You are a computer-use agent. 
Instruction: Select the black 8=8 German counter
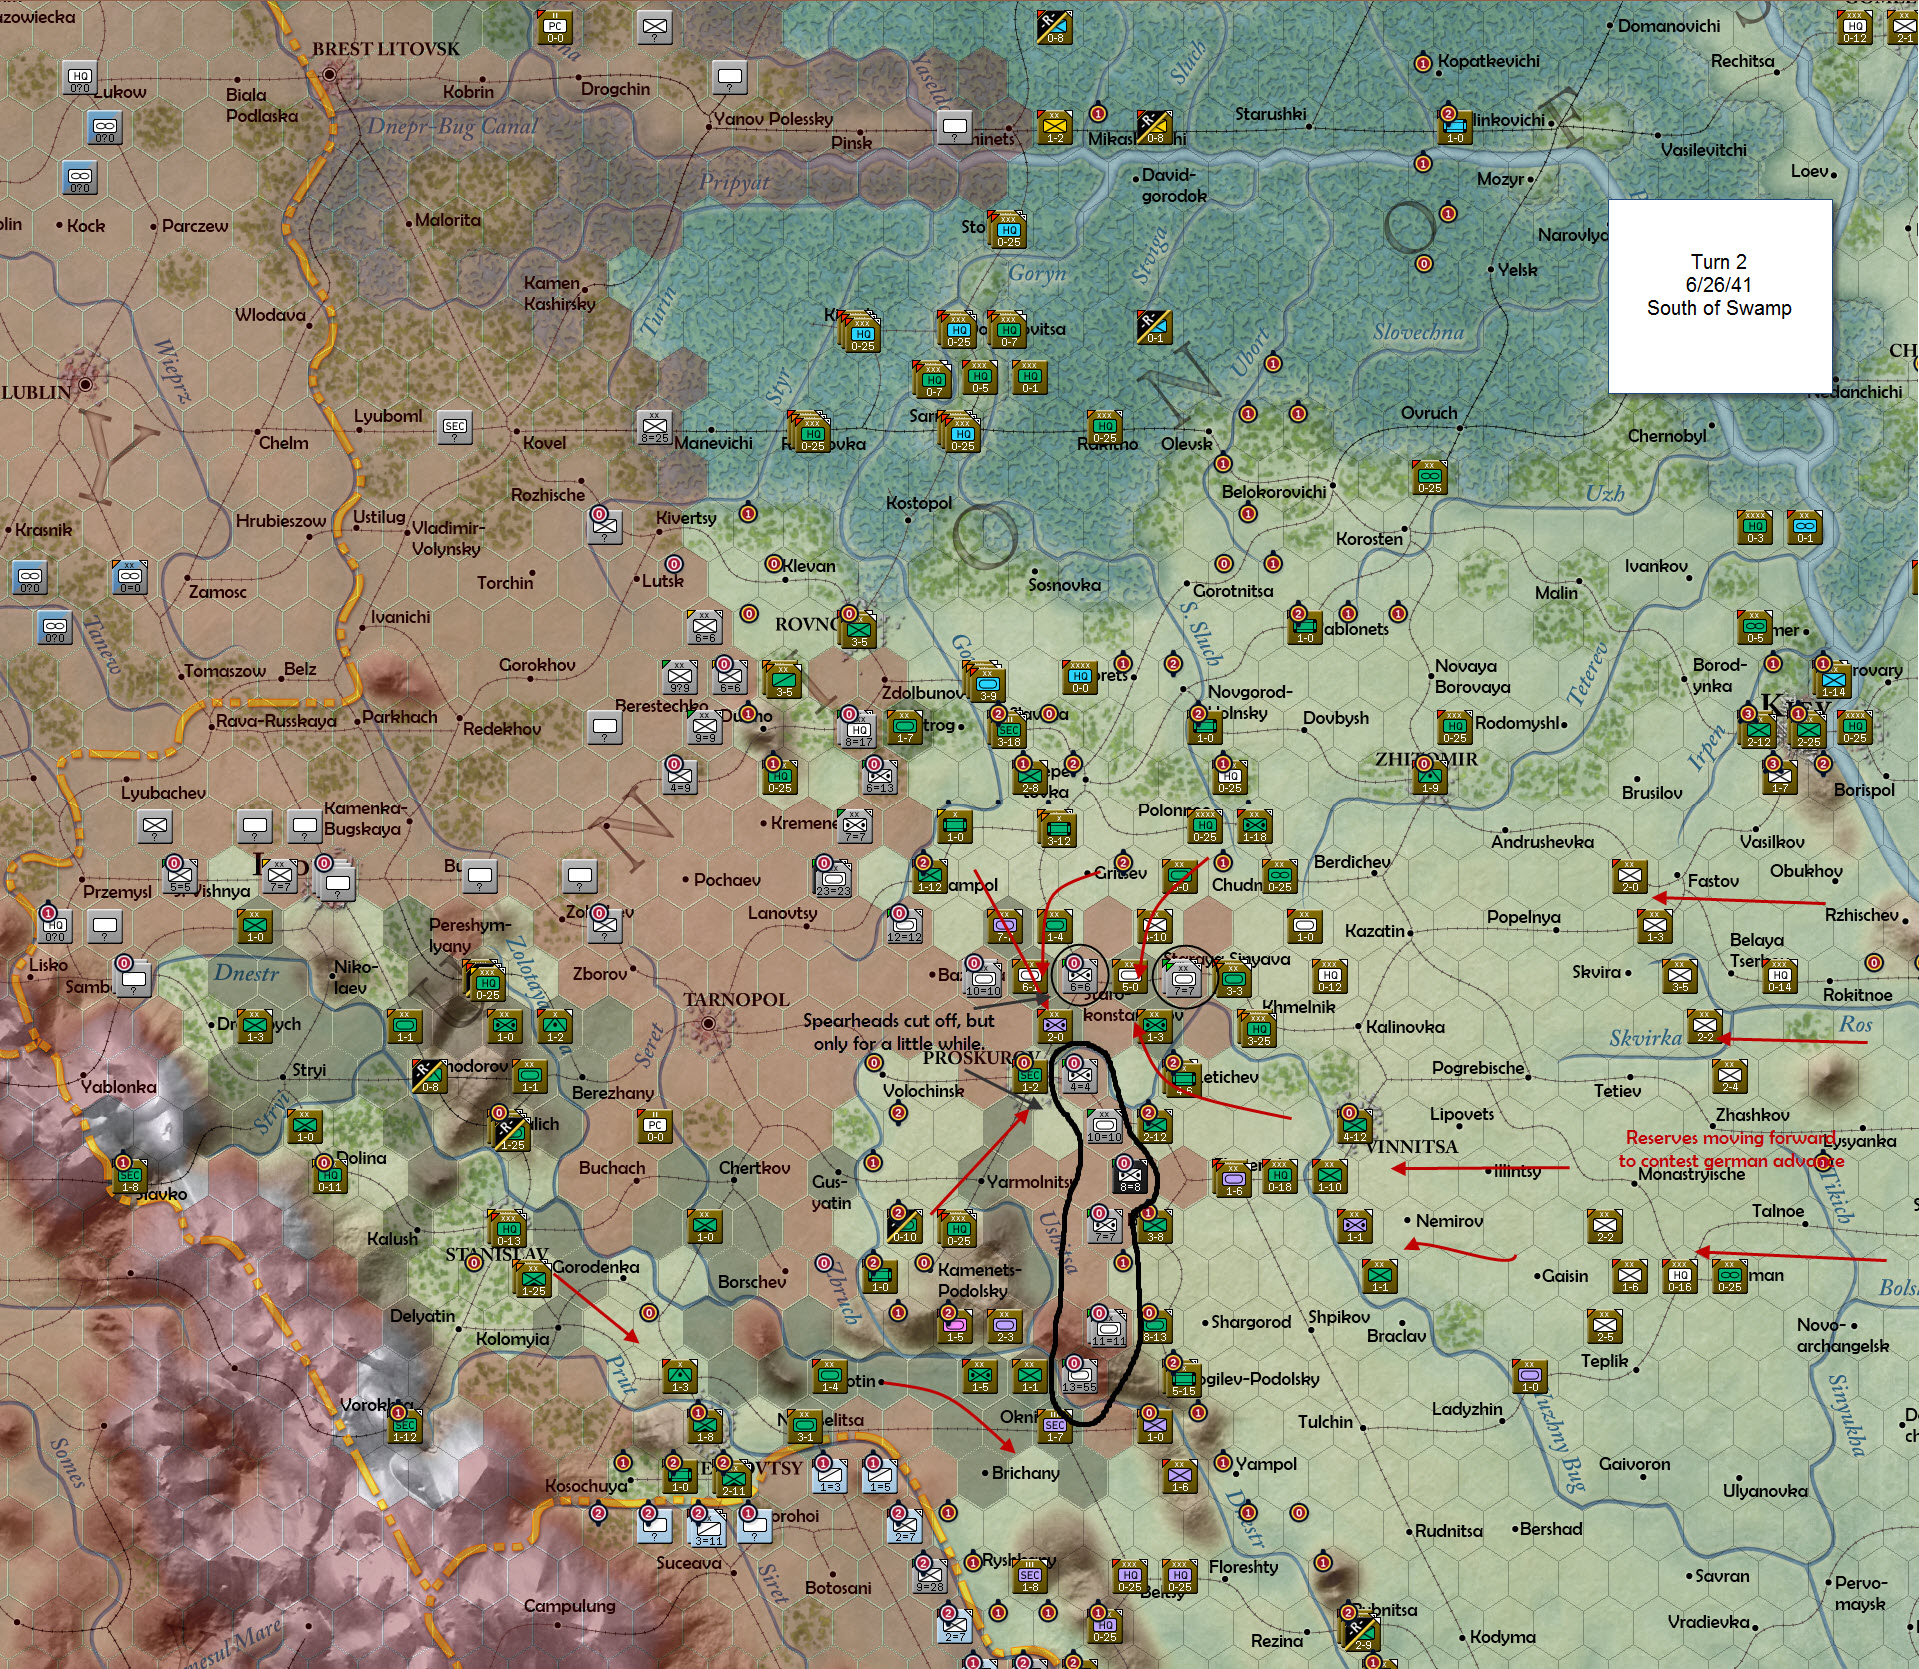point(1130,1177)
